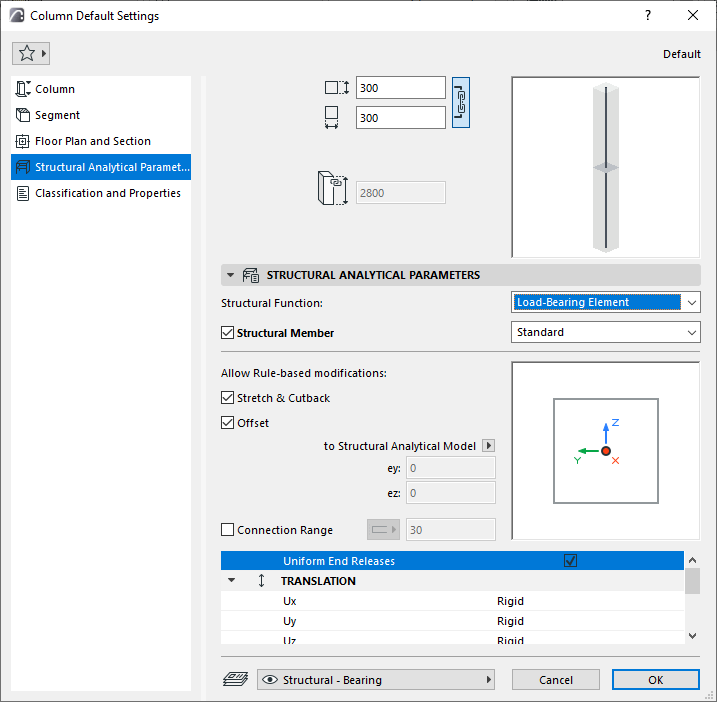Viewport: 717px width, 702px height.
Task: Select the Ux Rigid row
Action: pyautogui.click(x=452, y=600)
